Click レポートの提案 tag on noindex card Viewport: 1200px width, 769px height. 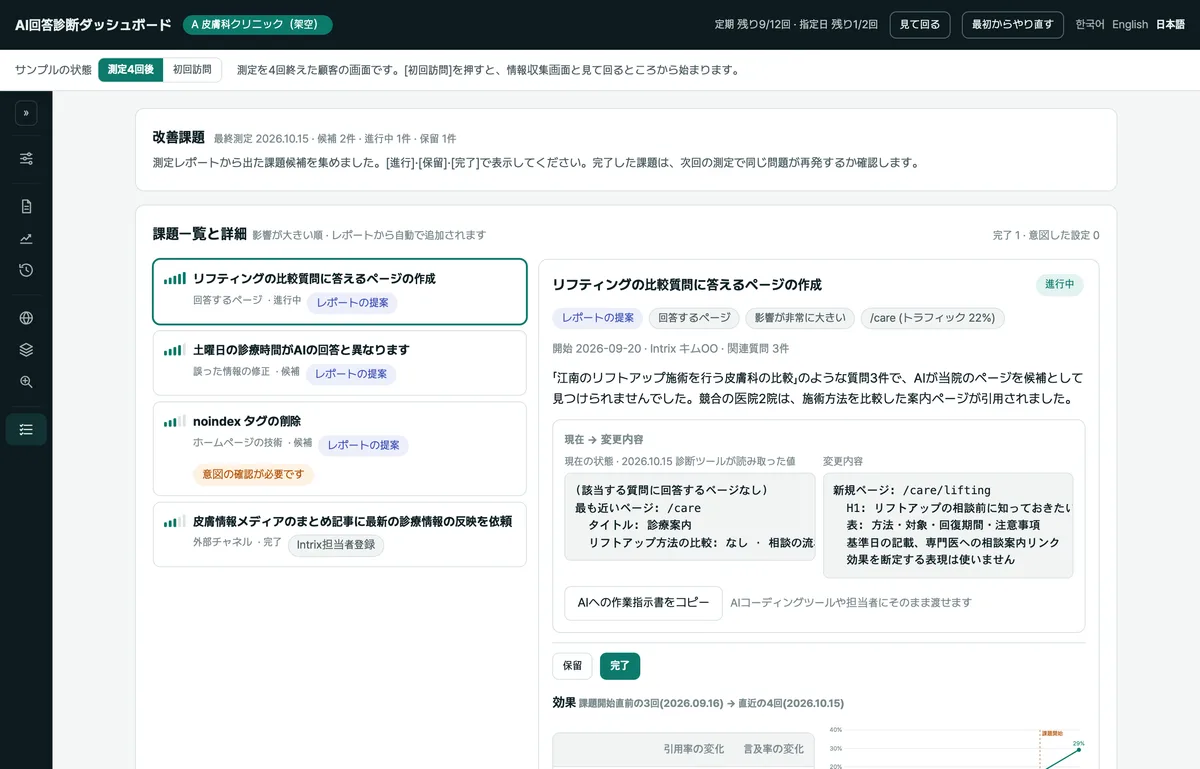[363, 445]
